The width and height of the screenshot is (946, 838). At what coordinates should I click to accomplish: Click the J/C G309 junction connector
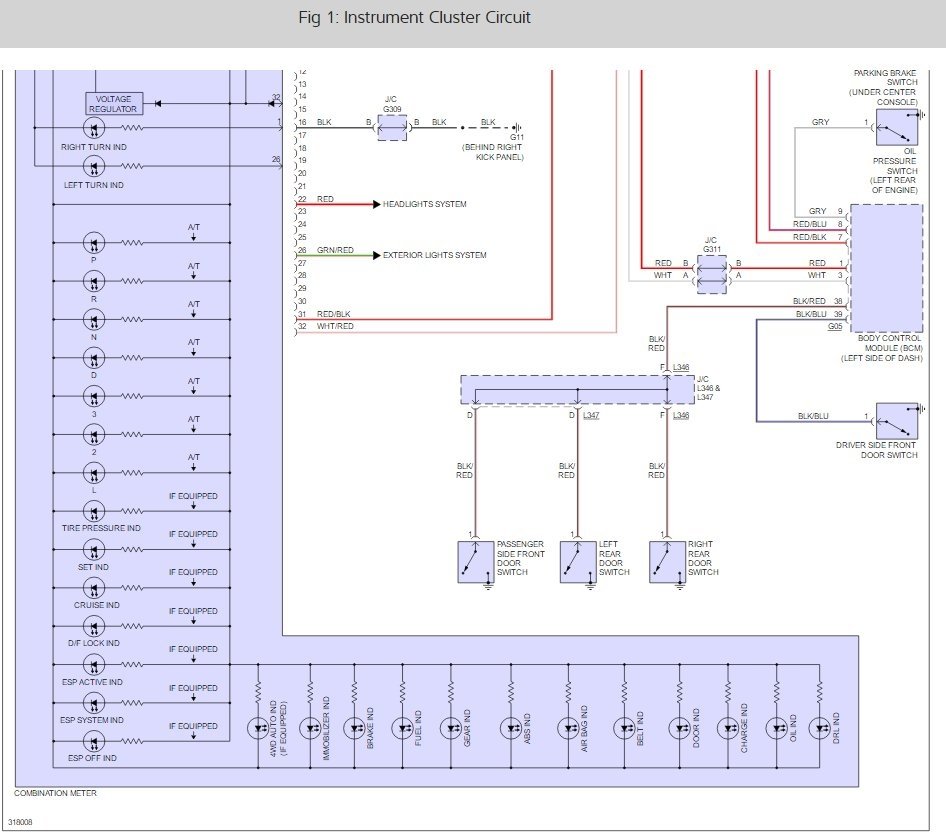[392, 128]
